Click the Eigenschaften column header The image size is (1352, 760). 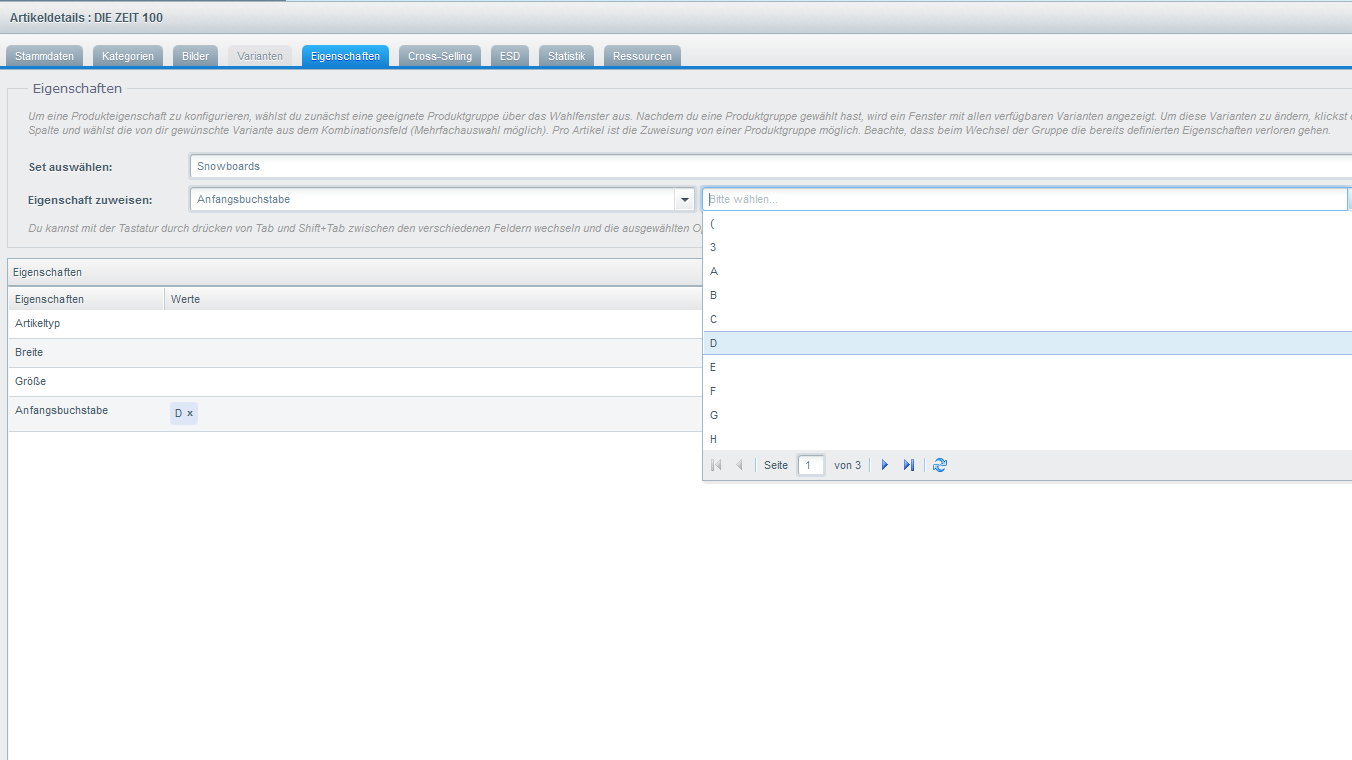(x=87, y=299)
